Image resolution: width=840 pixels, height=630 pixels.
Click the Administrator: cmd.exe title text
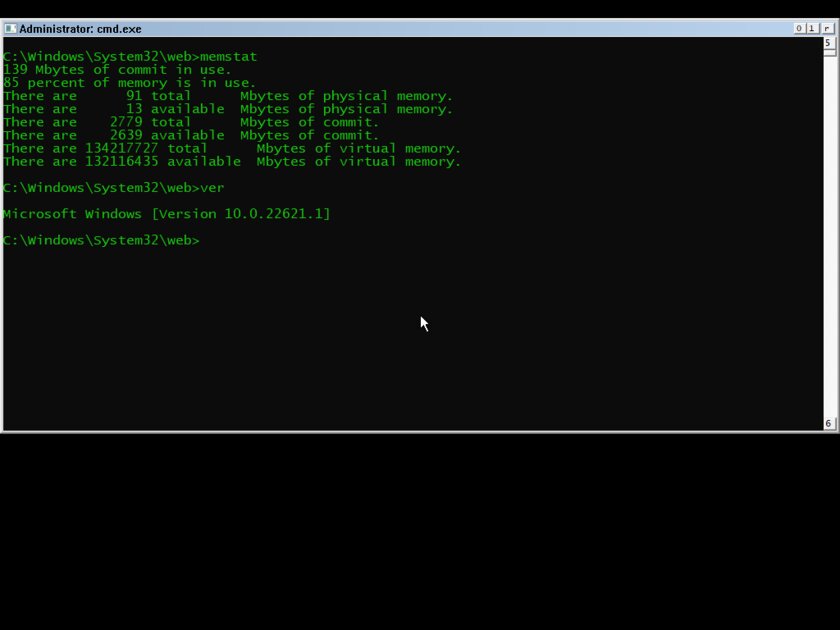pos(80,29)
